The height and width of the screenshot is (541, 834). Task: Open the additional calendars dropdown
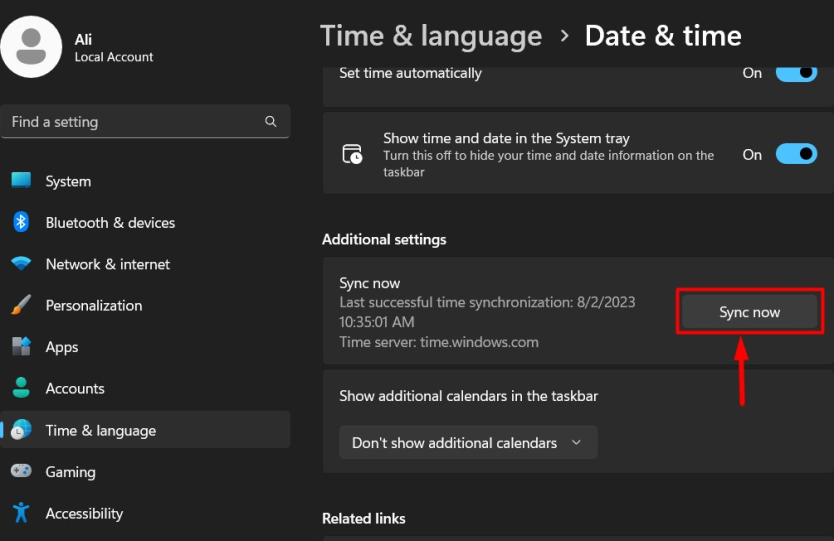coord(468,442)
